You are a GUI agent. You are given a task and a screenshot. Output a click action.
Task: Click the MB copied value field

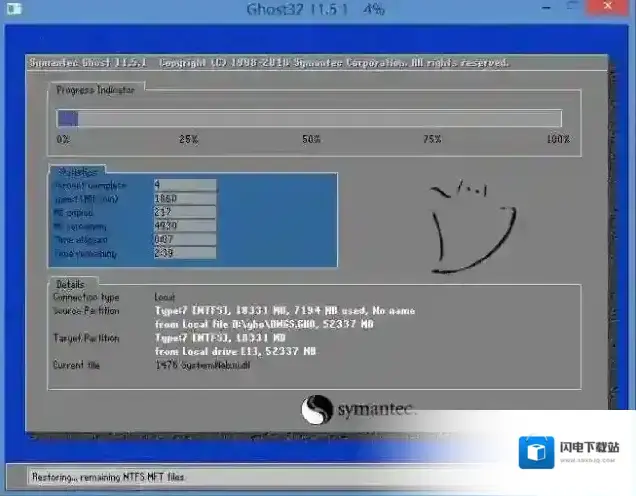tap(185, 213)
